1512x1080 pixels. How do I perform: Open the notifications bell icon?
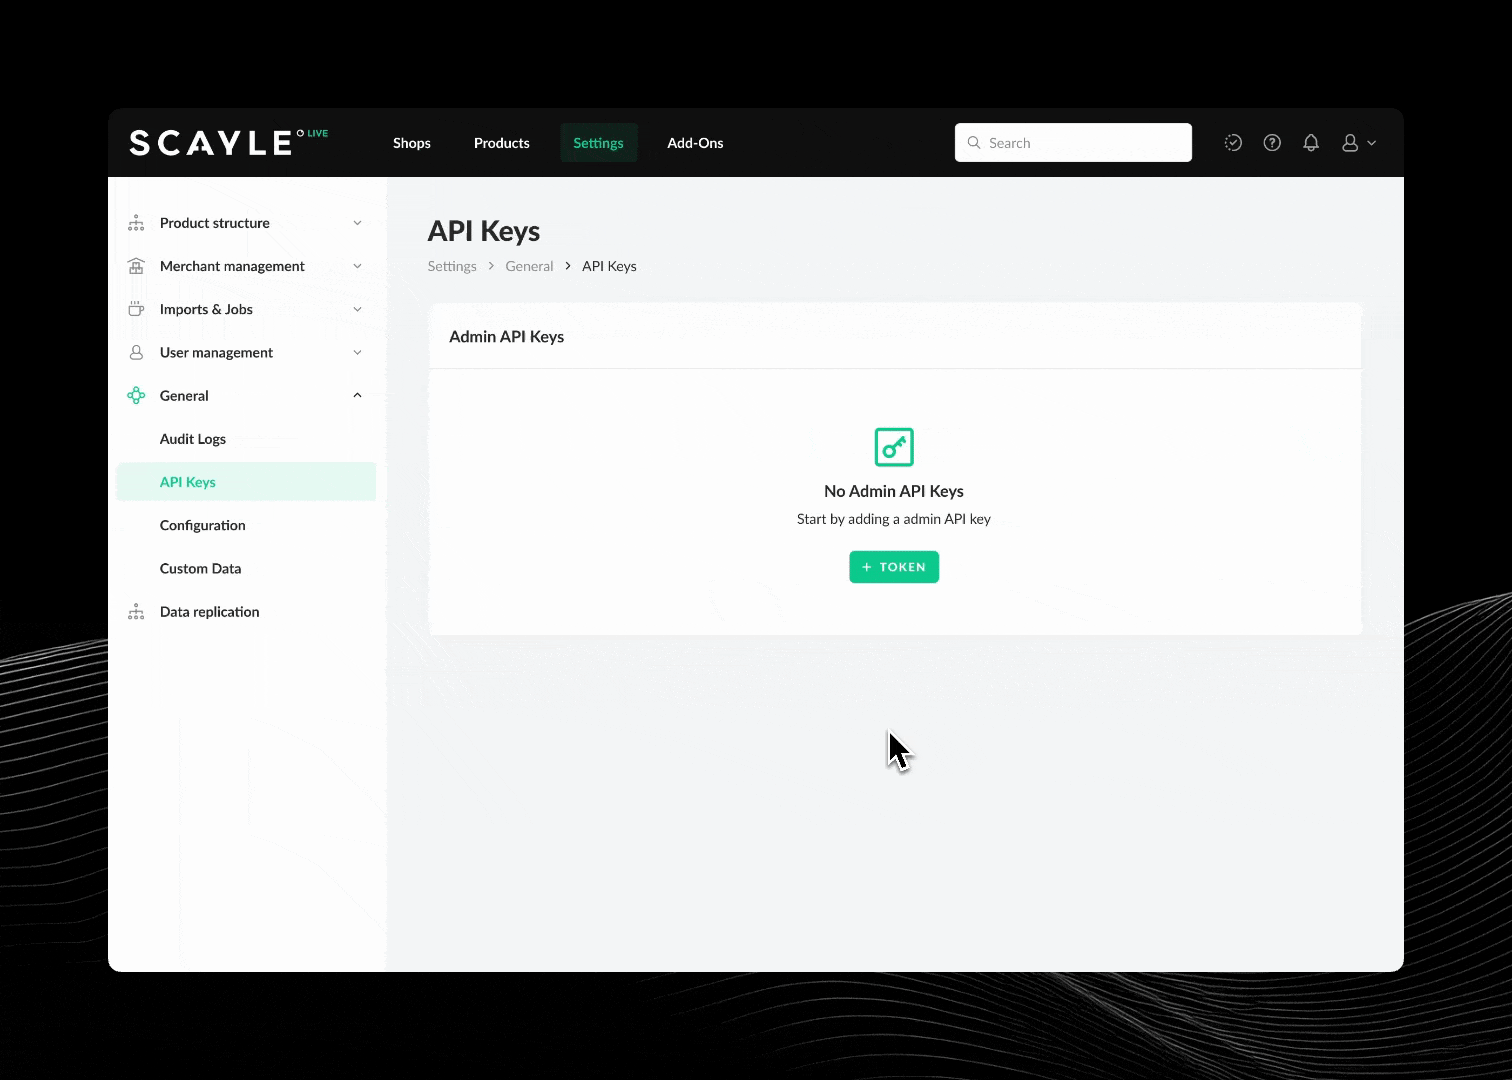pyautogui.click(x=1311, y=143)
